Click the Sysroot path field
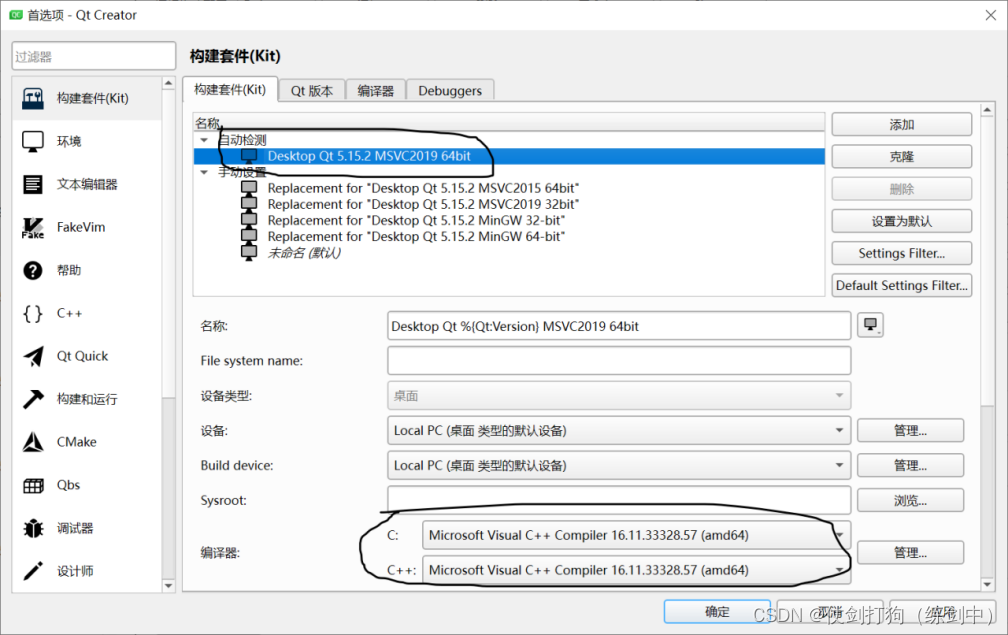The image size is (1008, 635). click(x=619, y=500)
